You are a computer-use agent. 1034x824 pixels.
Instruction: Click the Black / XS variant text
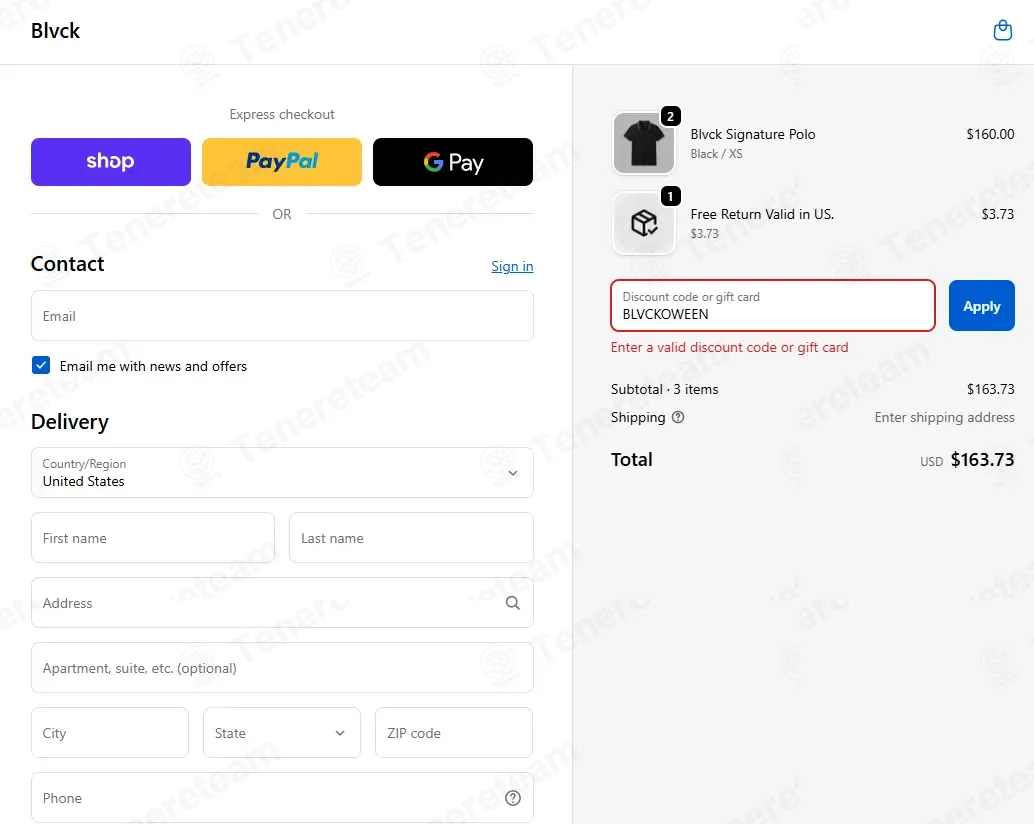pyautogui.click(x=716, y=154)
